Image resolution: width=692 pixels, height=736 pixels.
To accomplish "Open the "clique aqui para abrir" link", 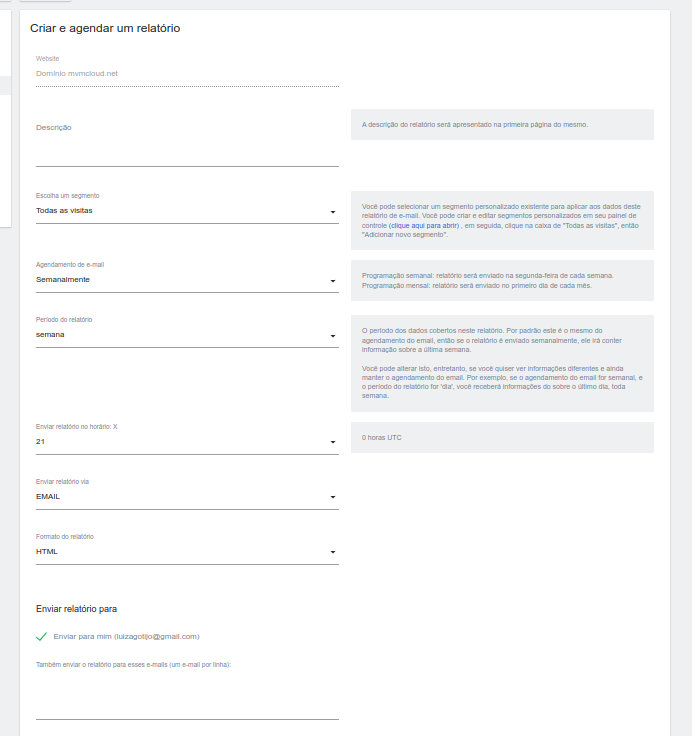I will (x=424, y=226).
